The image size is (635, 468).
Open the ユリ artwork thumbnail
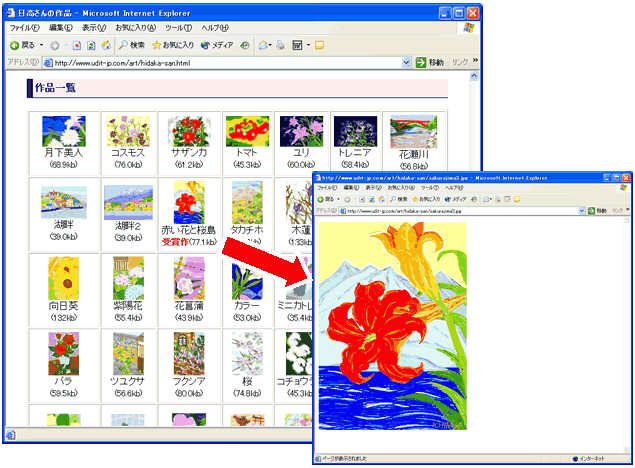pos(302,131)
